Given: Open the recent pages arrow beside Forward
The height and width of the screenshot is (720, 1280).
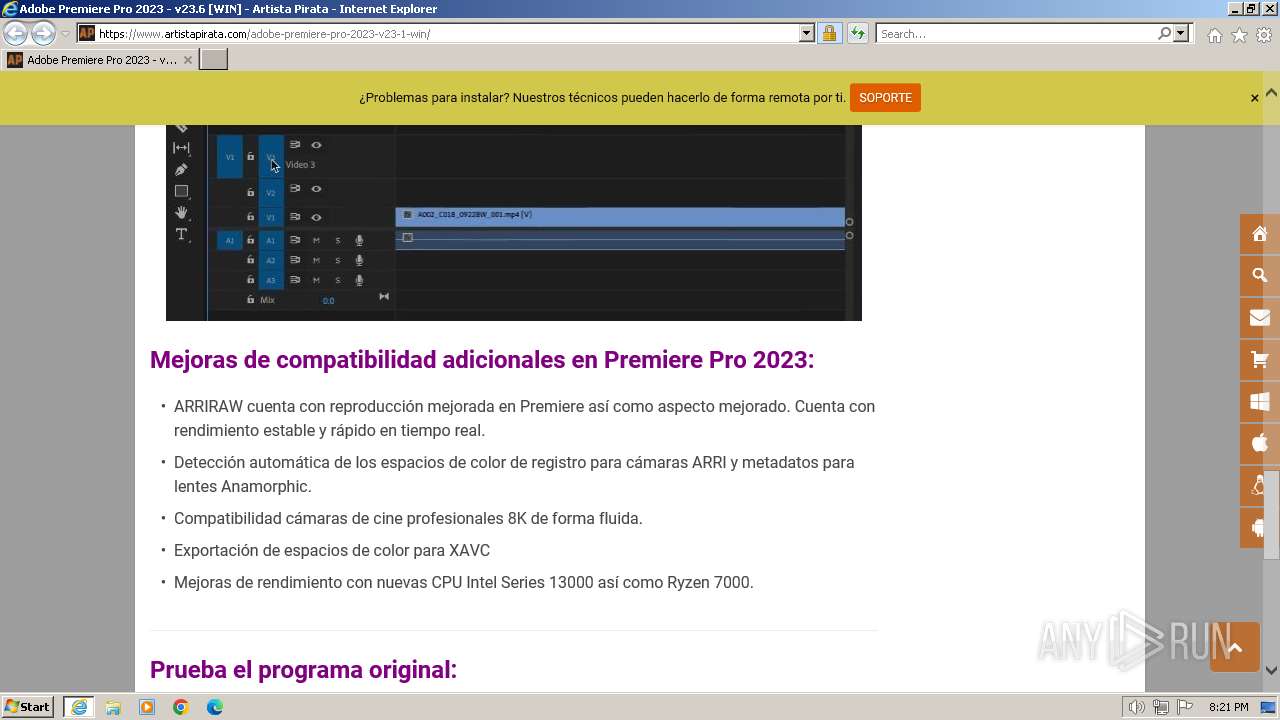Looking at the screenshot, I should pos(66,33).
